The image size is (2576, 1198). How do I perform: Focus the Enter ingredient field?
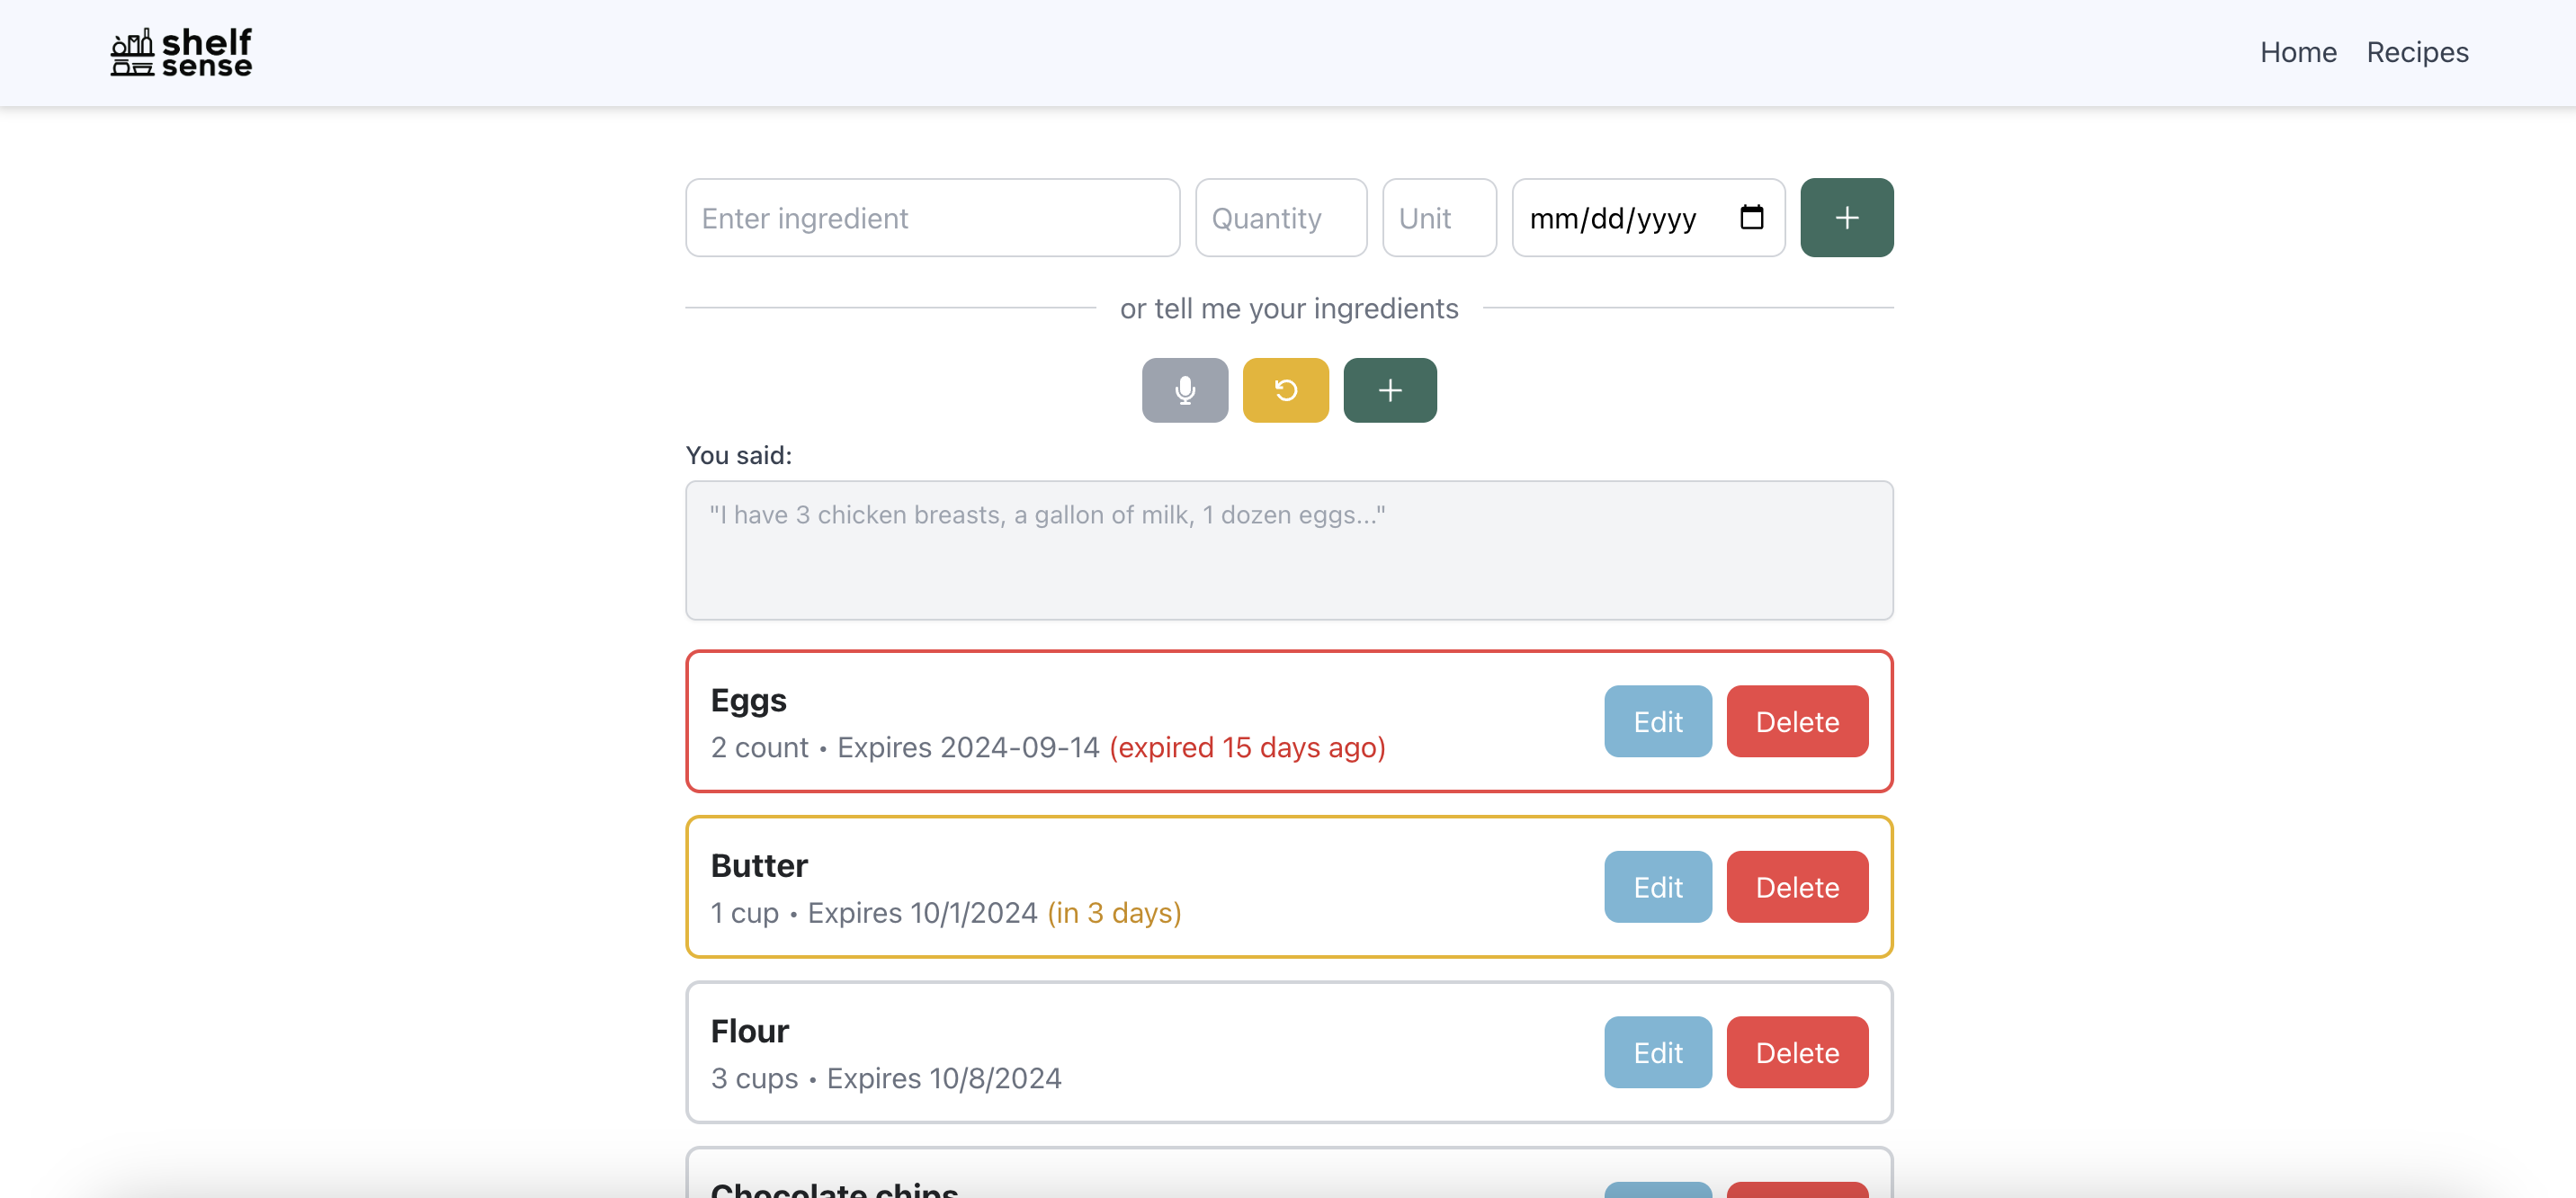coord(931,218)
